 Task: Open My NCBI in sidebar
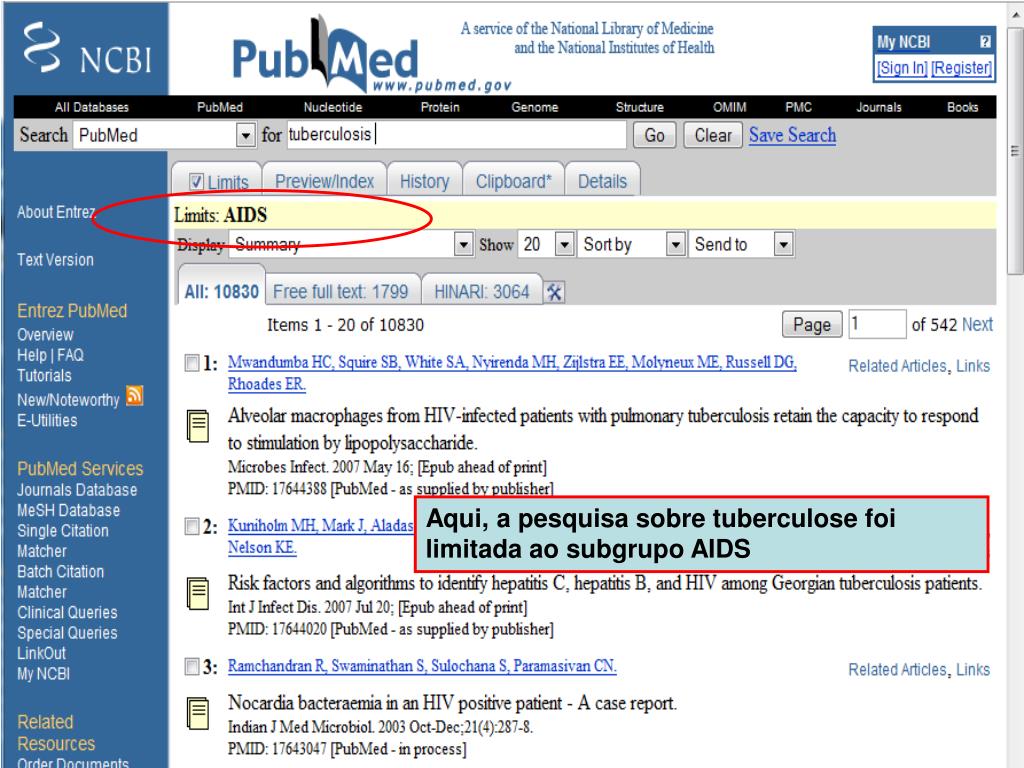[43, 674]
